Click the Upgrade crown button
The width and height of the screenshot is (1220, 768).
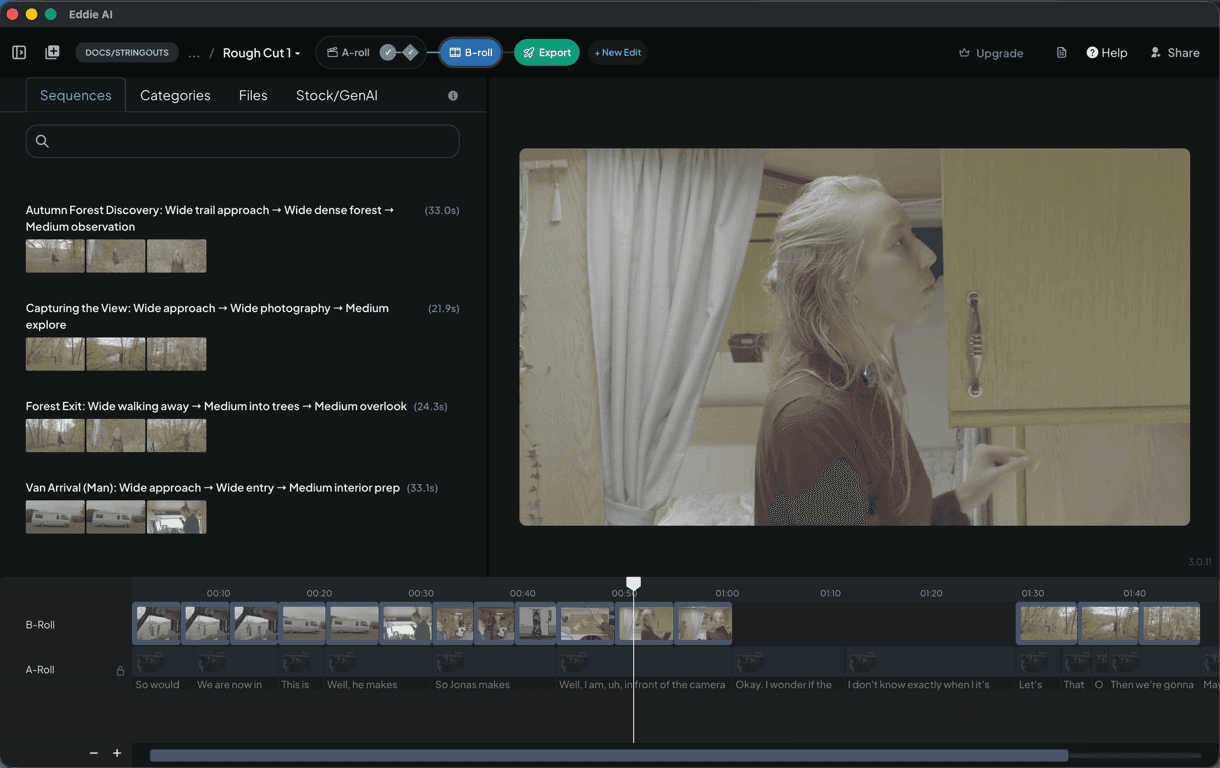tap(990, 53)
